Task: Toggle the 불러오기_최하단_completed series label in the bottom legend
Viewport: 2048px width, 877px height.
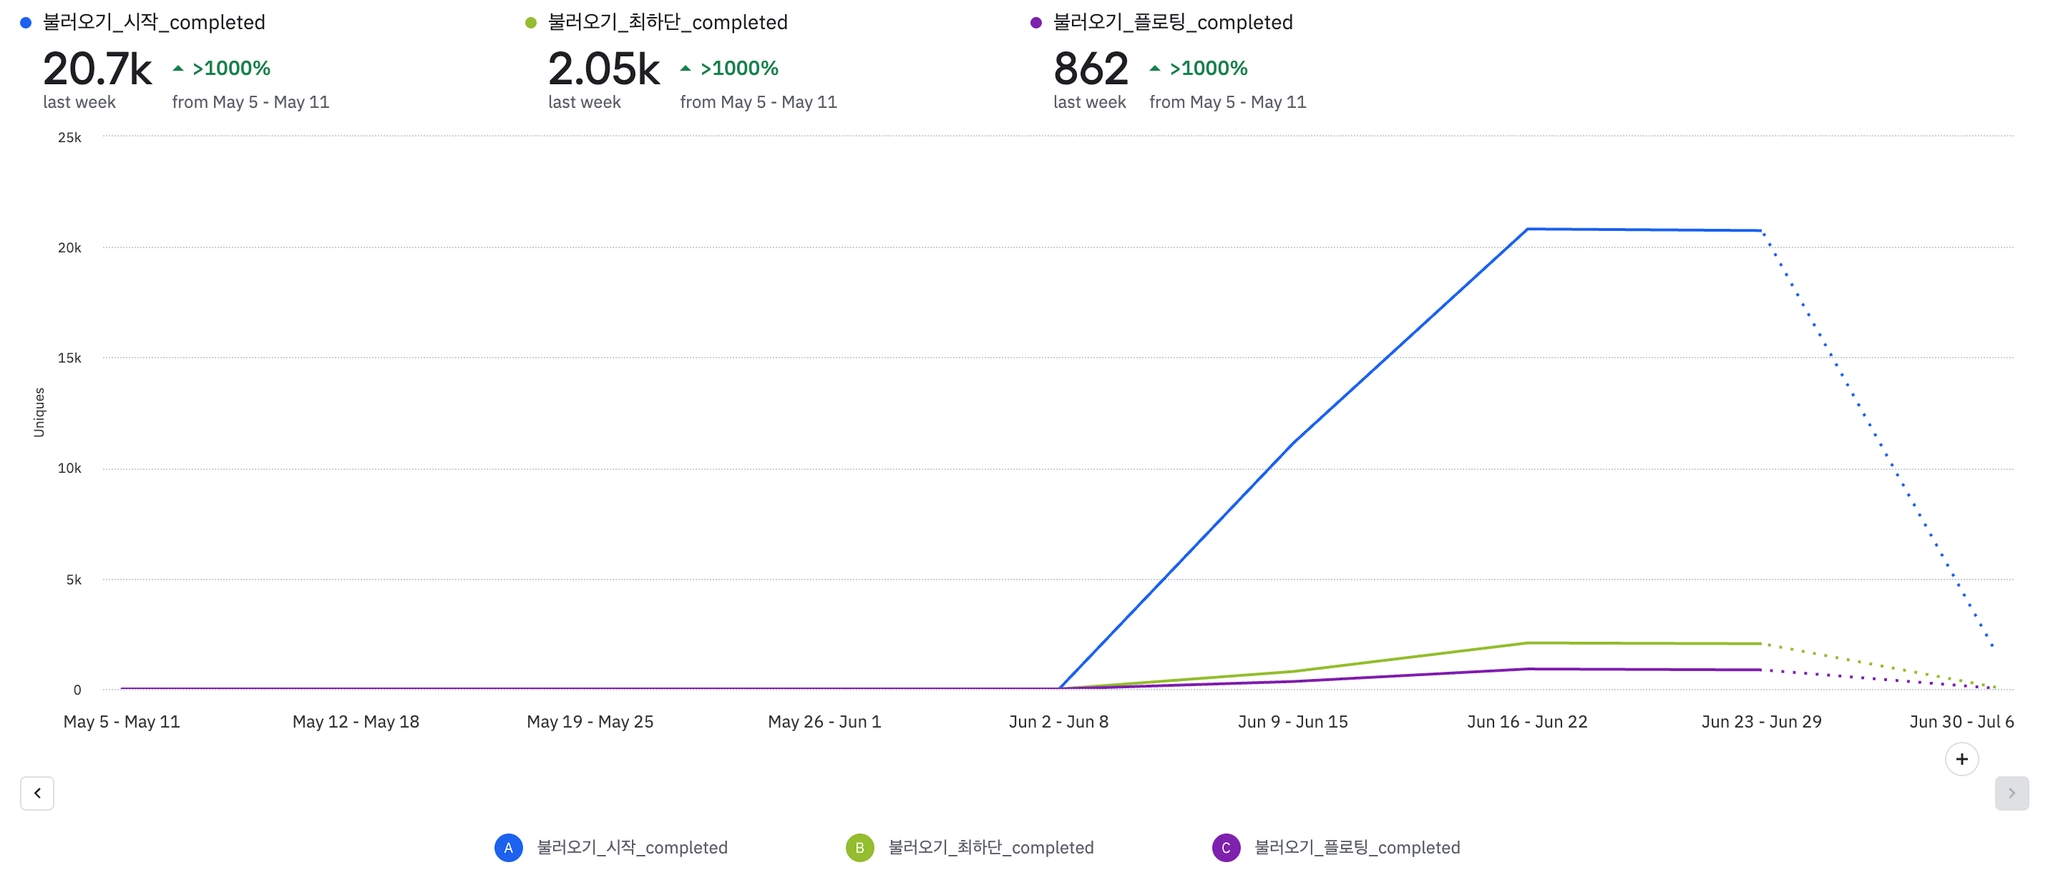Action: click(991, 848)
